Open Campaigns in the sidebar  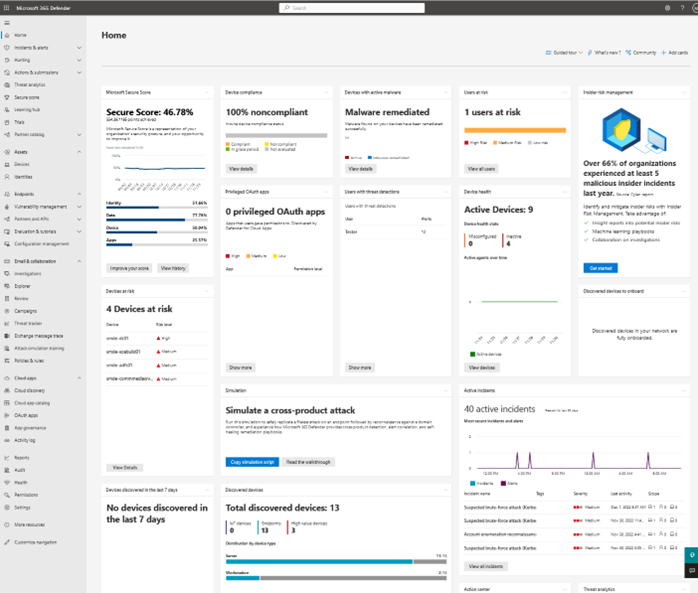25,311
